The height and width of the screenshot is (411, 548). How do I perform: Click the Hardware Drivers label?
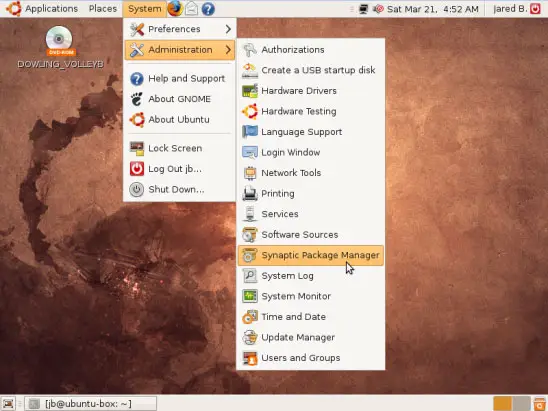(299, 91)
